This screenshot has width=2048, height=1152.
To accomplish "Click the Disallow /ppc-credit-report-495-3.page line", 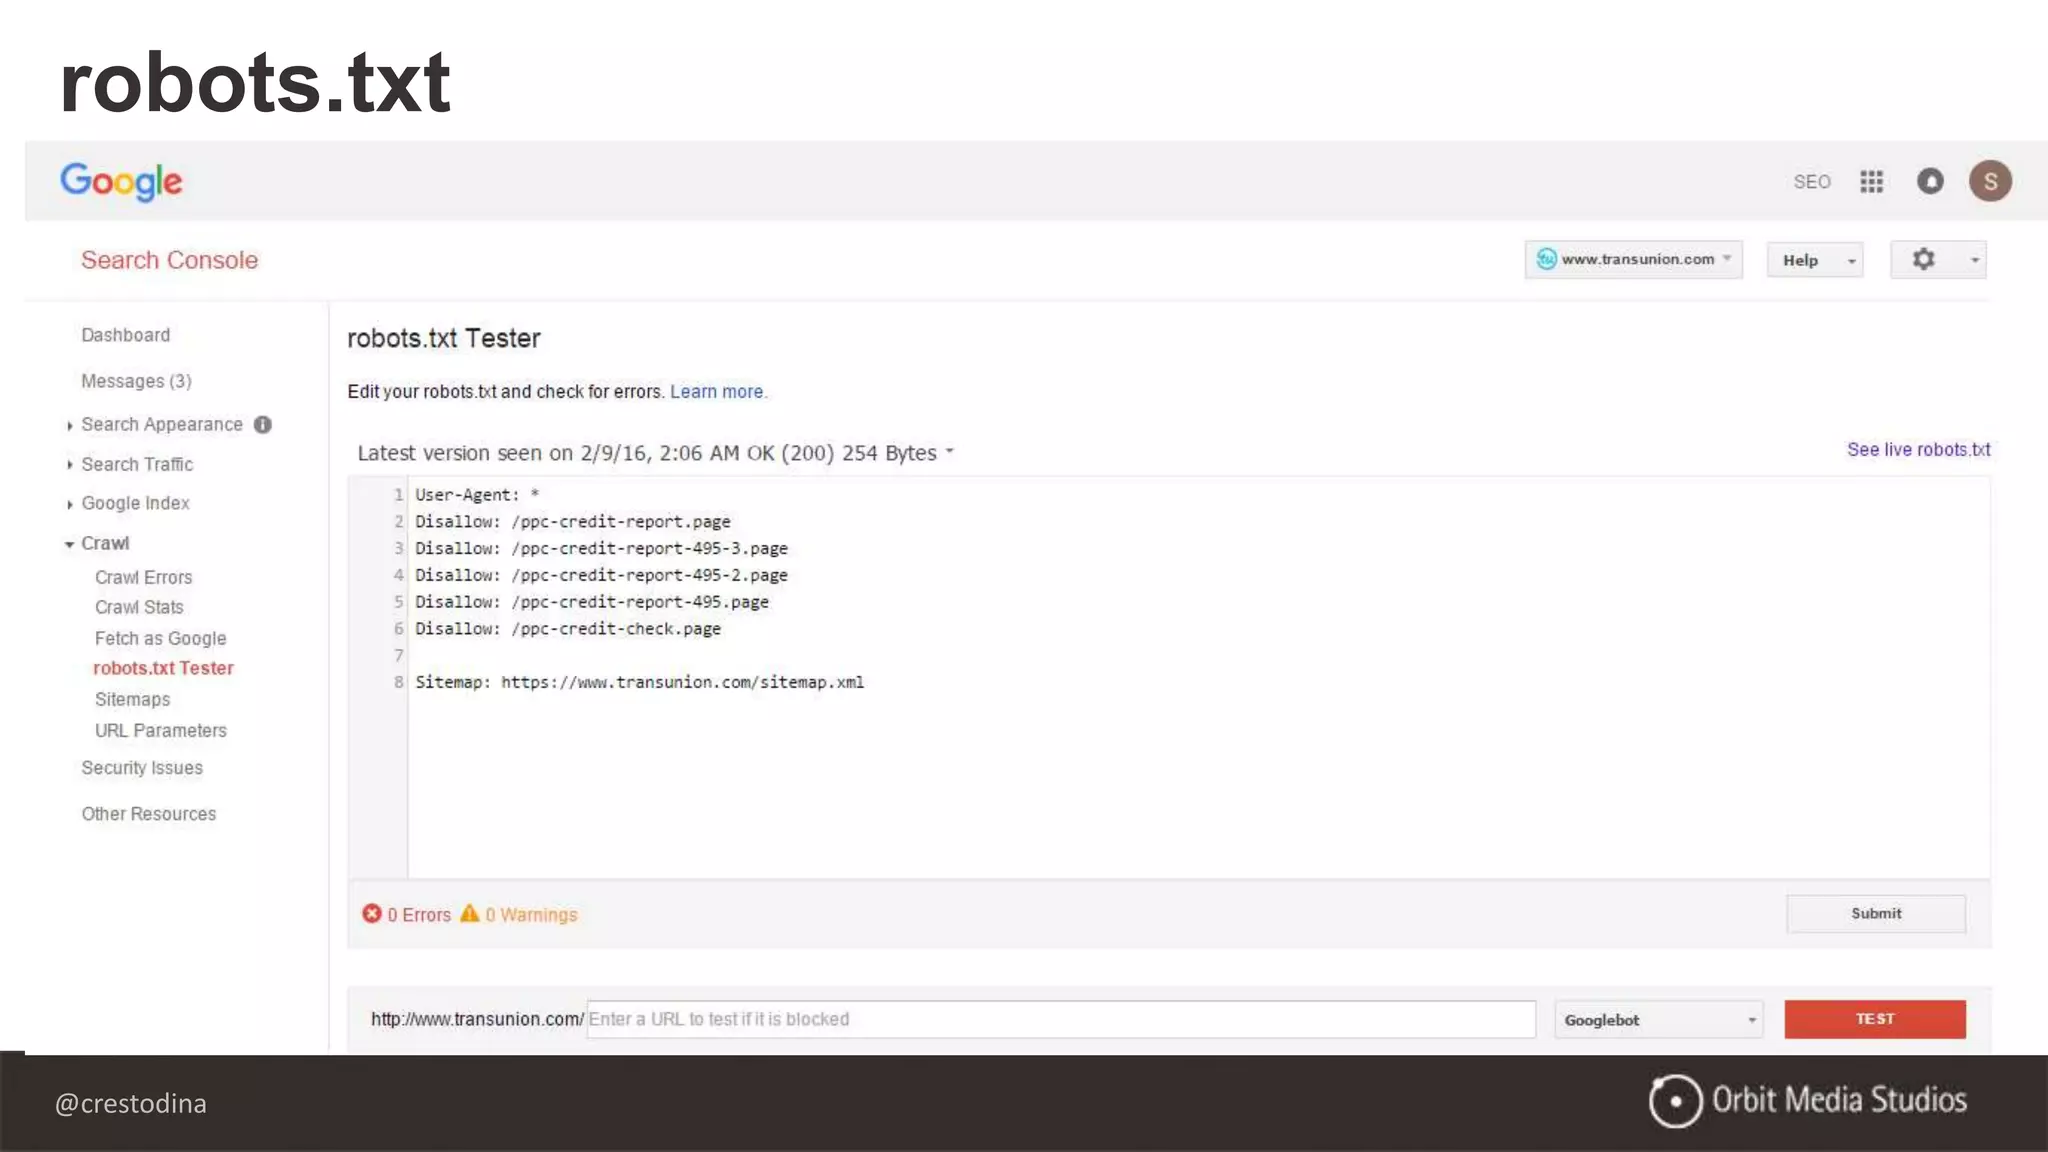I will click(601, 549).
